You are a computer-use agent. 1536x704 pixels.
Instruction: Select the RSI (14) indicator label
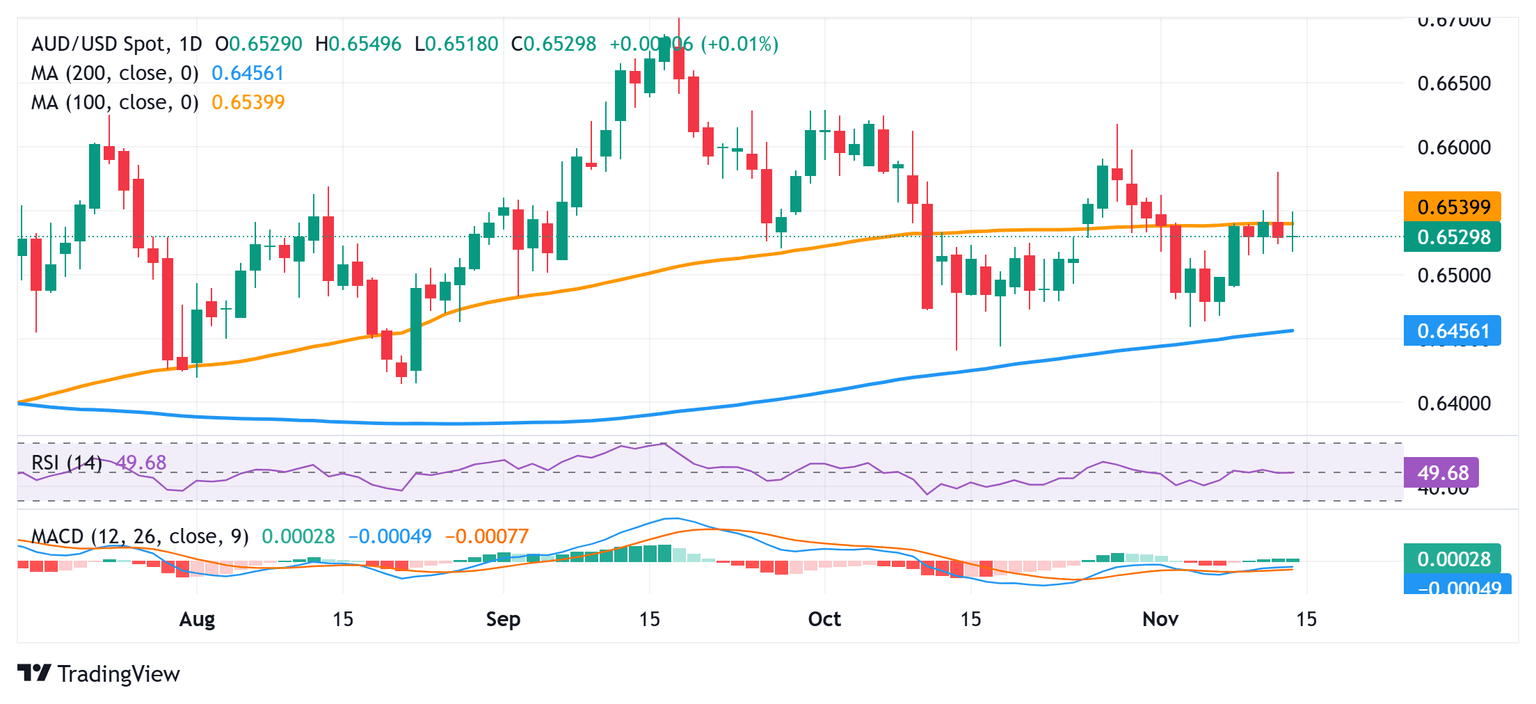tap(65, 462)
